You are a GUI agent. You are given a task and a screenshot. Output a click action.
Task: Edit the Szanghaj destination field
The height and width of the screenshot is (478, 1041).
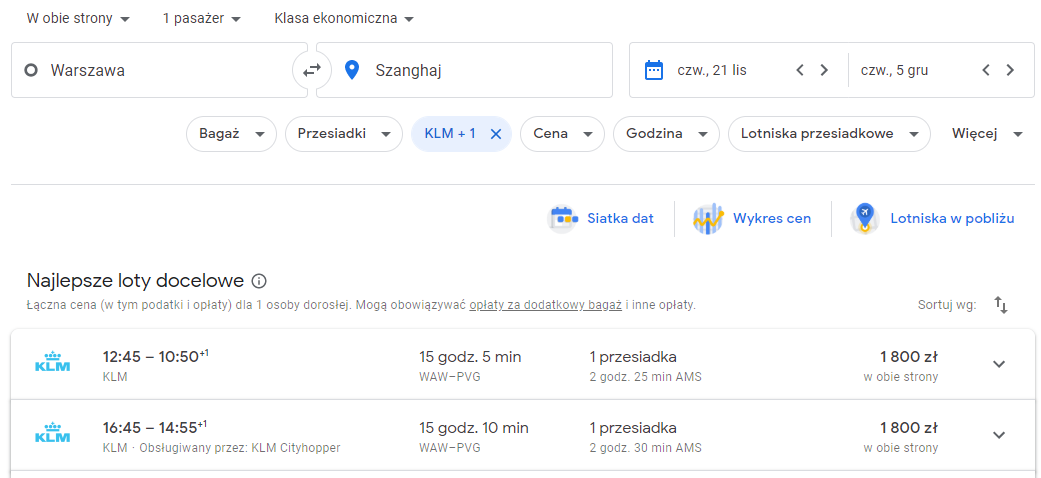point(464,70)
